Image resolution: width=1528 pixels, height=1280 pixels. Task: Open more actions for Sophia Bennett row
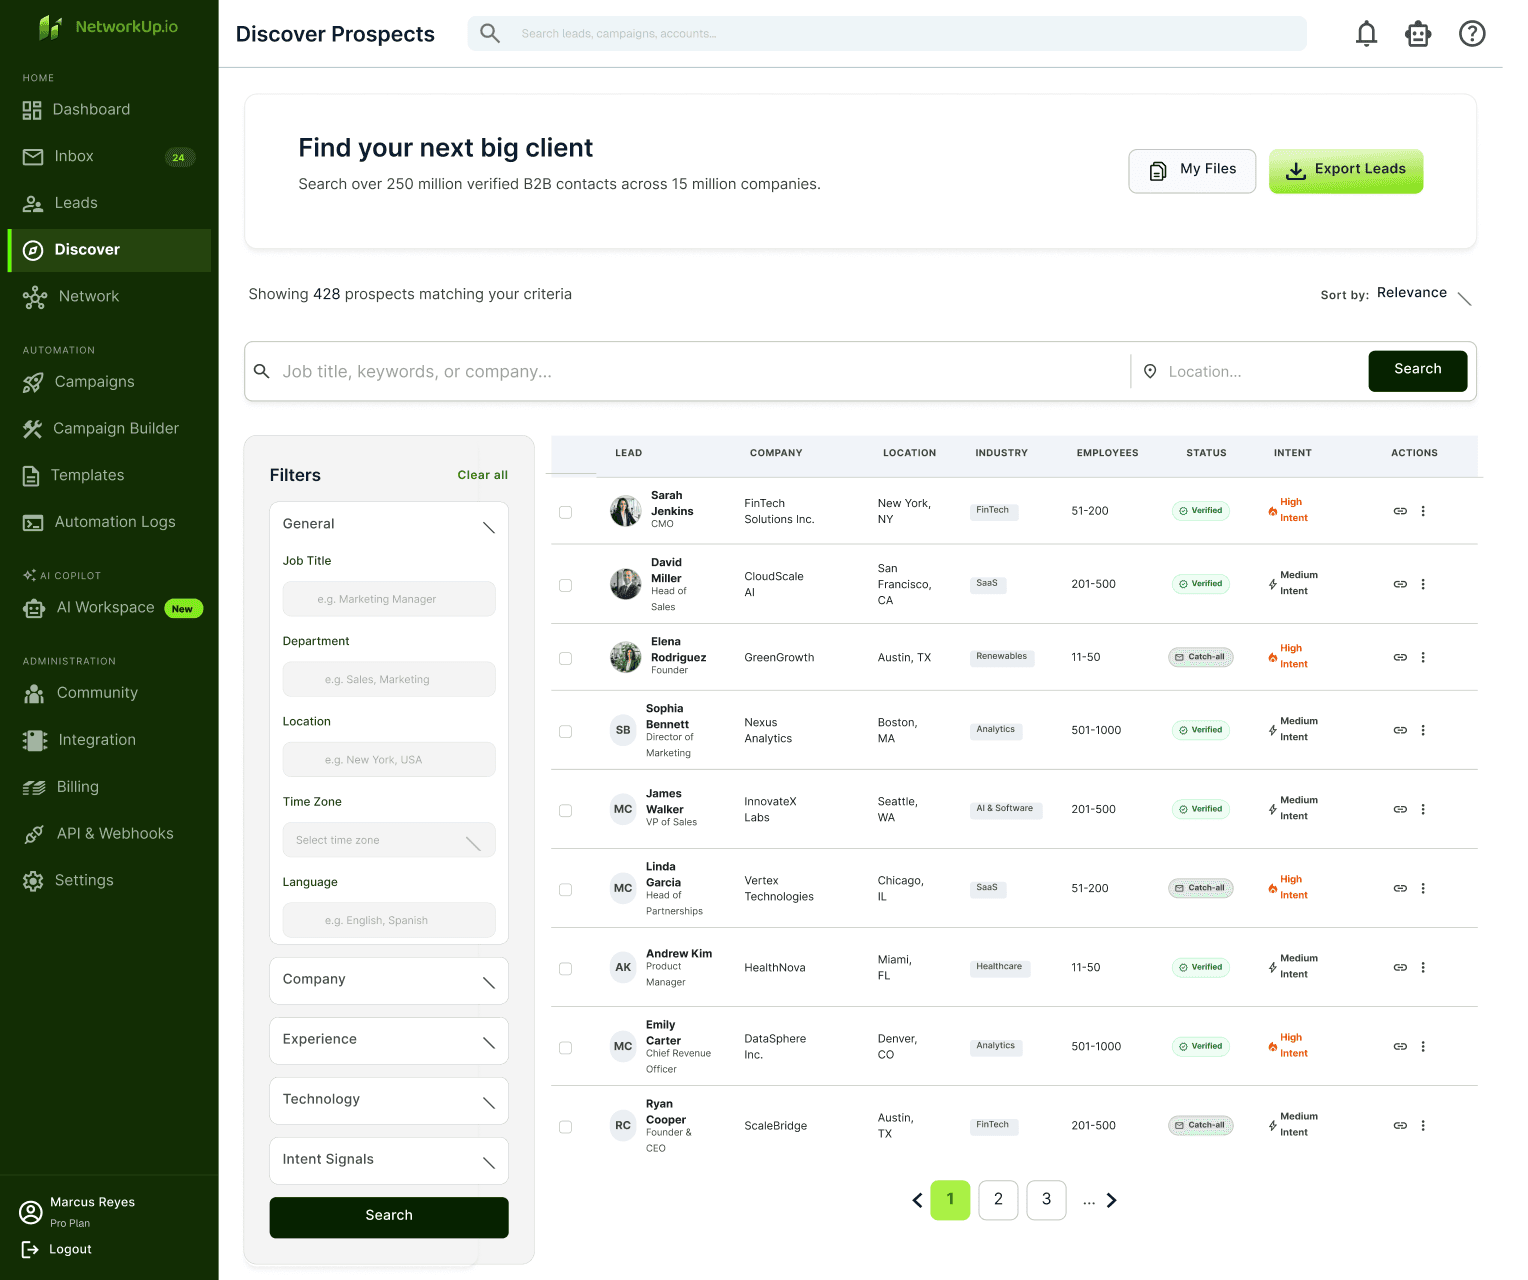click(x=1423, y=730)
